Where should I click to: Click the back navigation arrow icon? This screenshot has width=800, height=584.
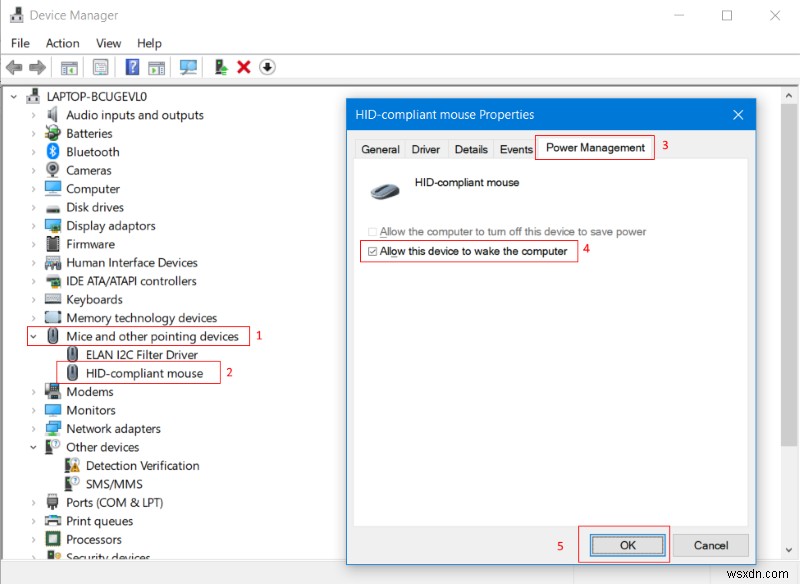(x=14, y=67)
